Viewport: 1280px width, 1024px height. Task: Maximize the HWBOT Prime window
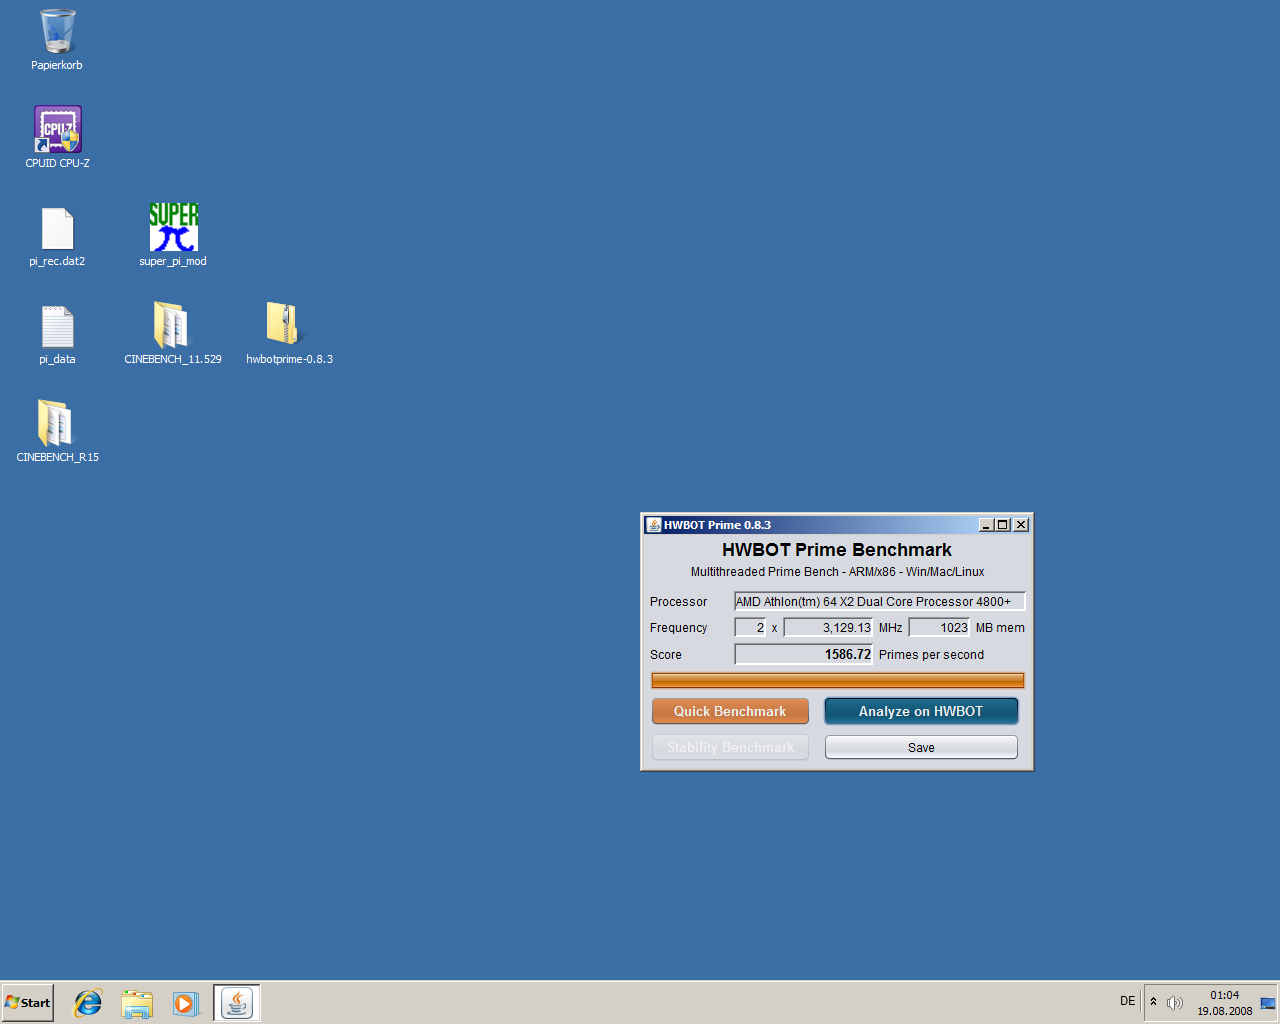click(1002, 525)
